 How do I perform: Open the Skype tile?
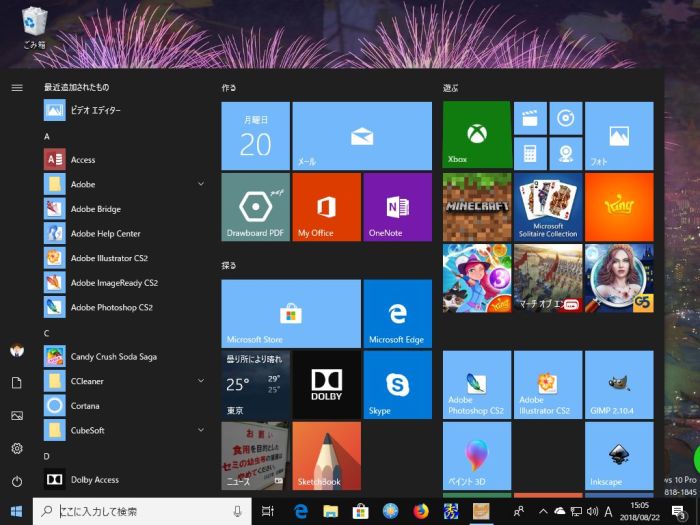click(x=397, y=384)
